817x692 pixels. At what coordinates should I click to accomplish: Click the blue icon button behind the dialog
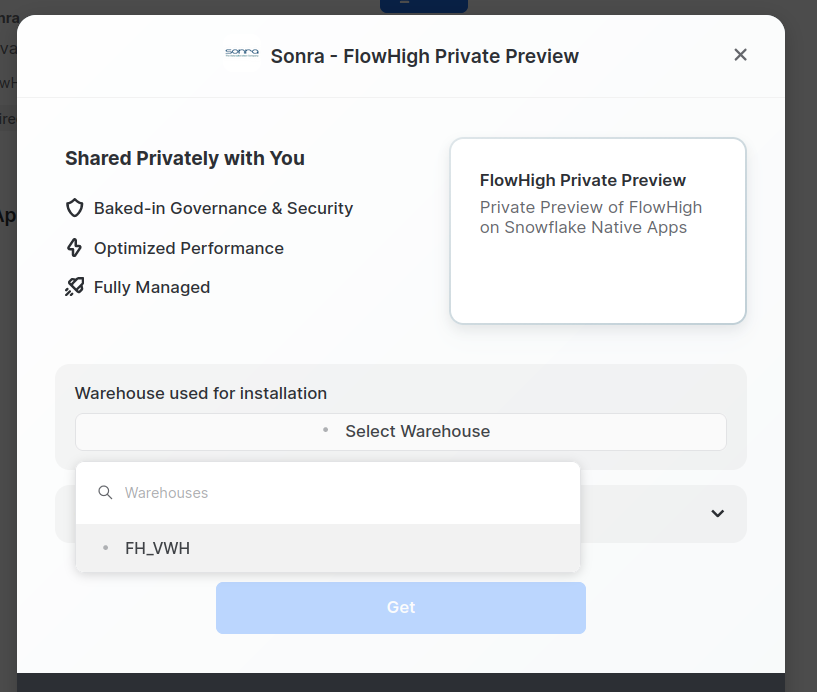coord(423,5)
